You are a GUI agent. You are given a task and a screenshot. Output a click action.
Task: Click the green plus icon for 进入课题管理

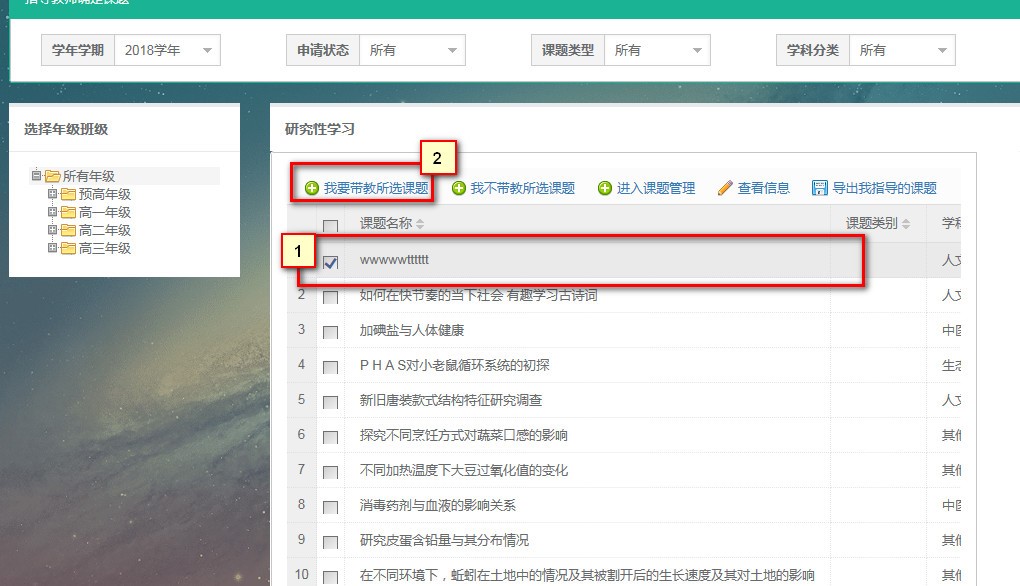[x=605, y=188]
